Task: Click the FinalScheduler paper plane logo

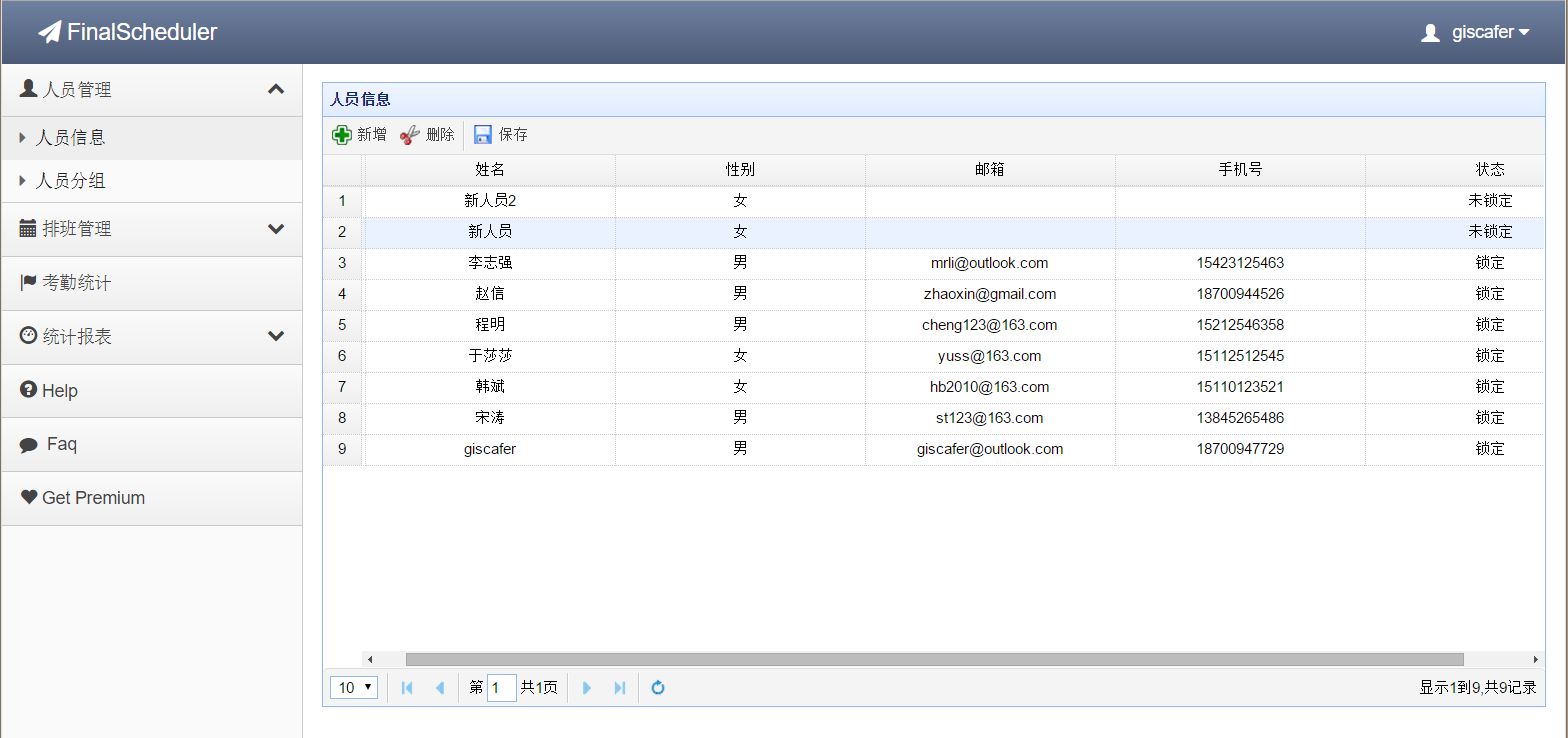Action: click(50, 32)
